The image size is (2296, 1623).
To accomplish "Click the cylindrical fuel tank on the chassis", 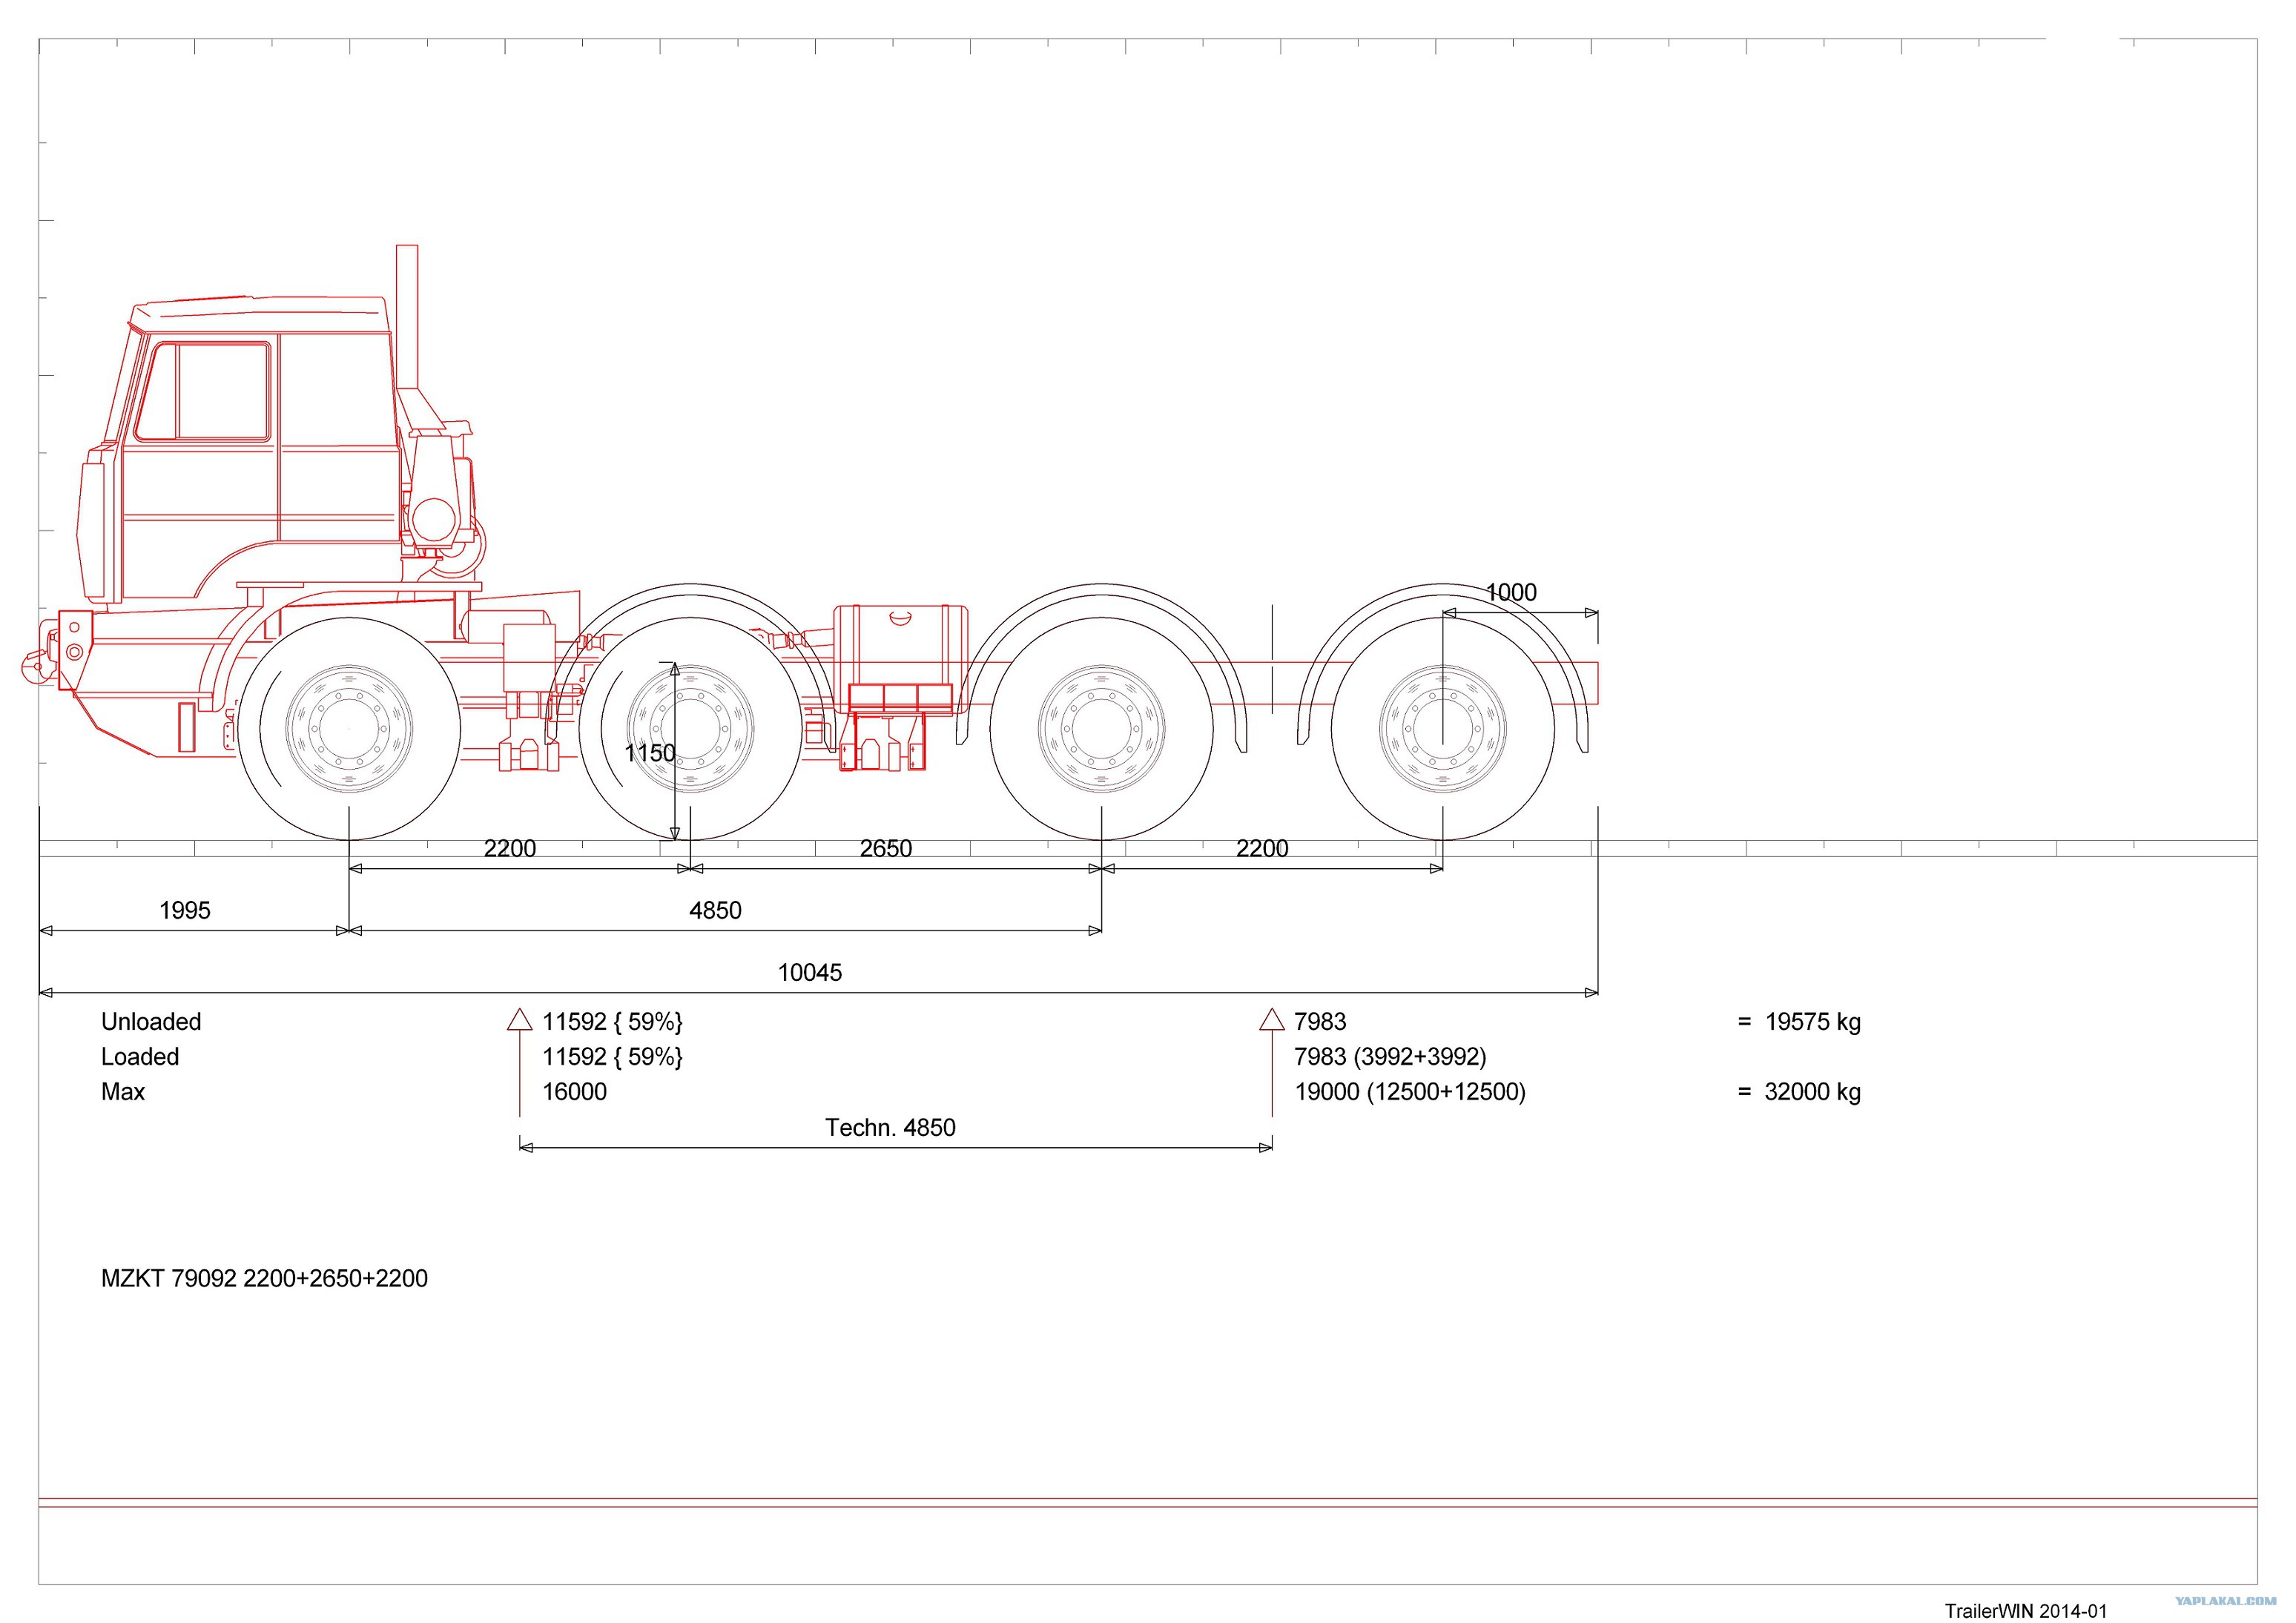I will (x=901, y=642).
